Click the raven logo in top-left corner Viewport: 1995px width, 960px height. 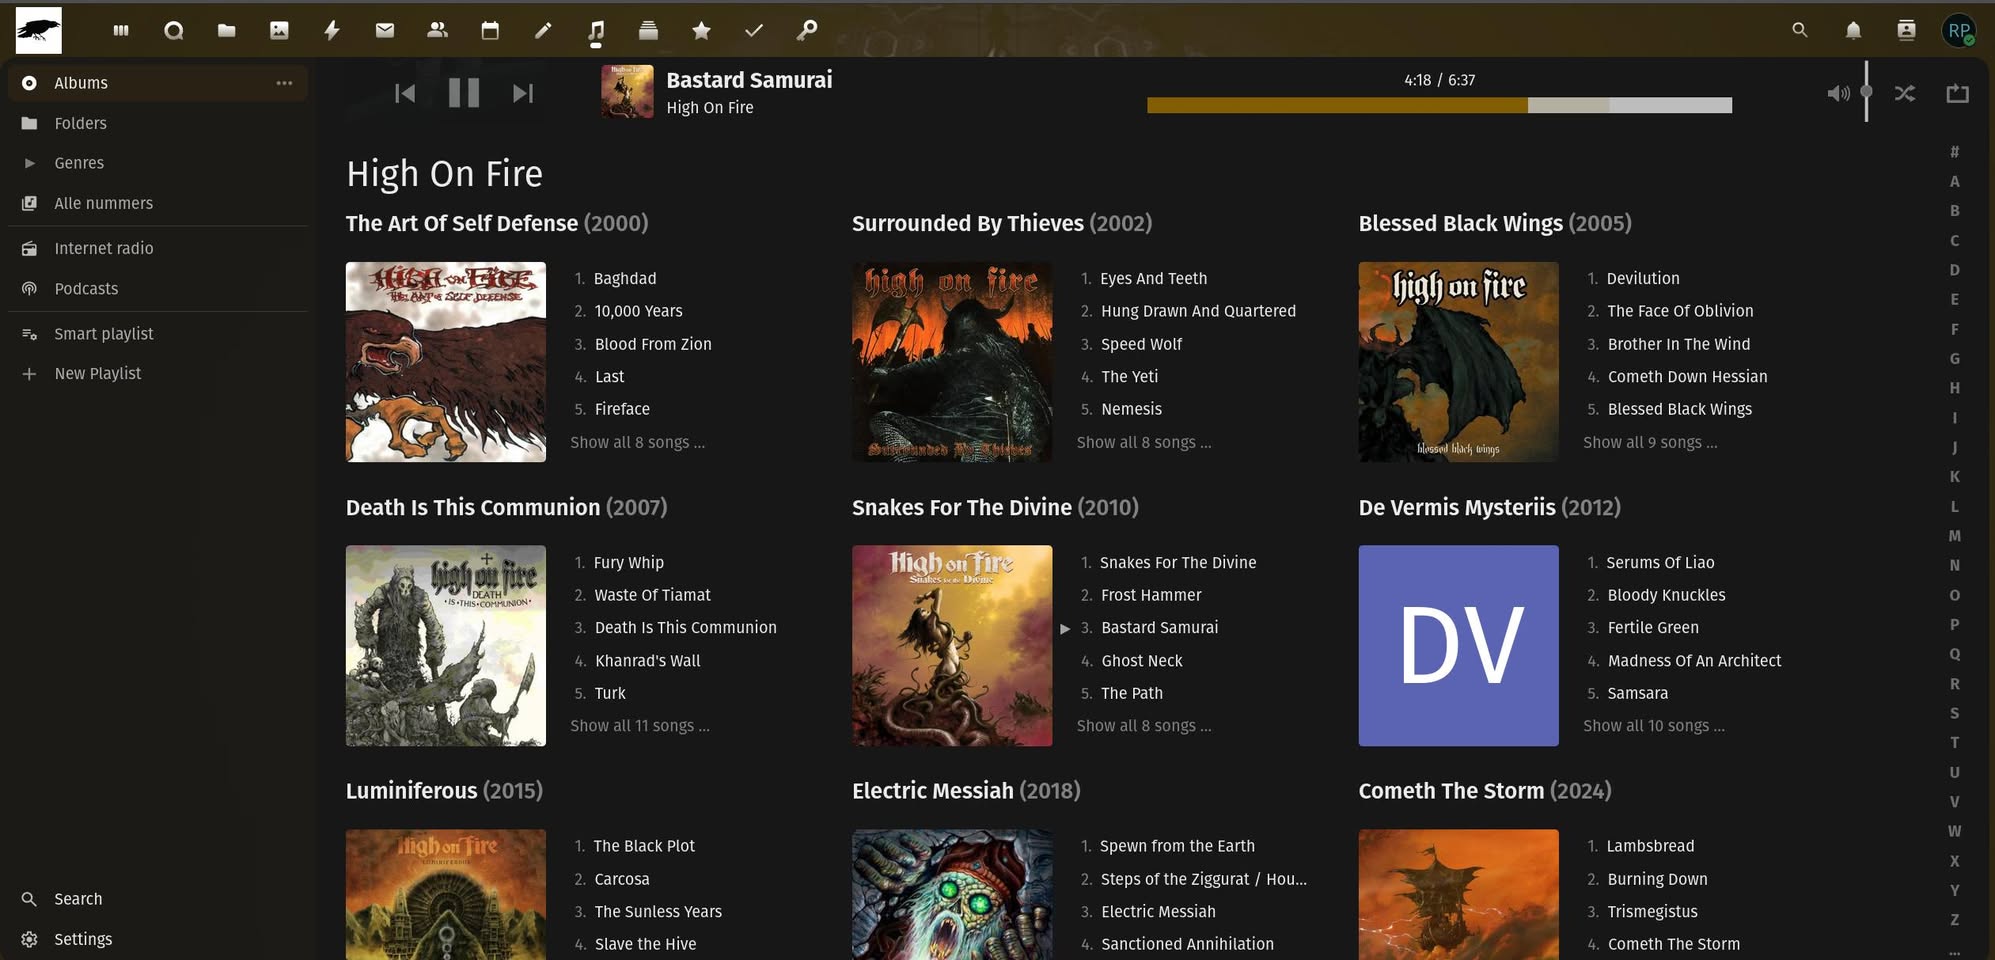39,30
